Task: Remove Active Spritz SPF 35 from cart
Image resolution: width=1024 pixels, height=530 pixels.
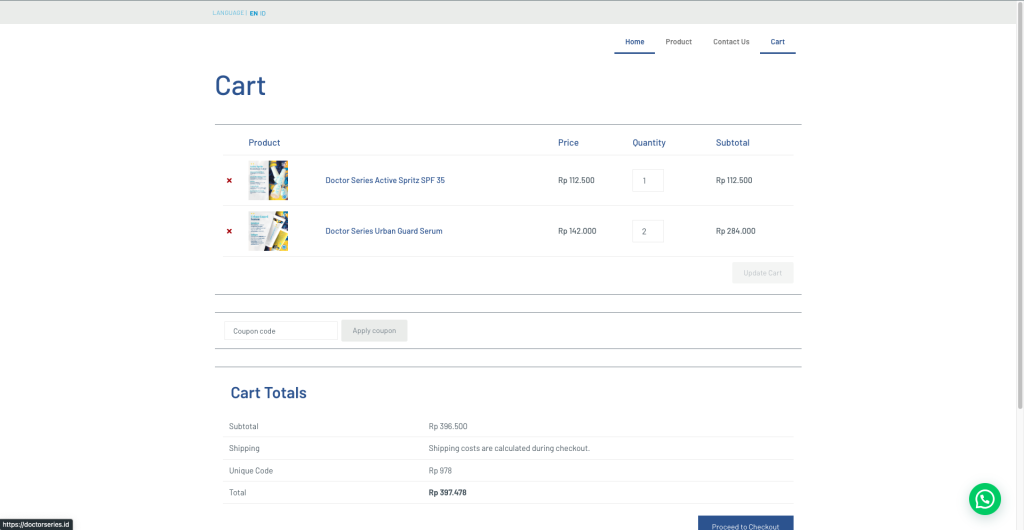Action: (229, 181)
